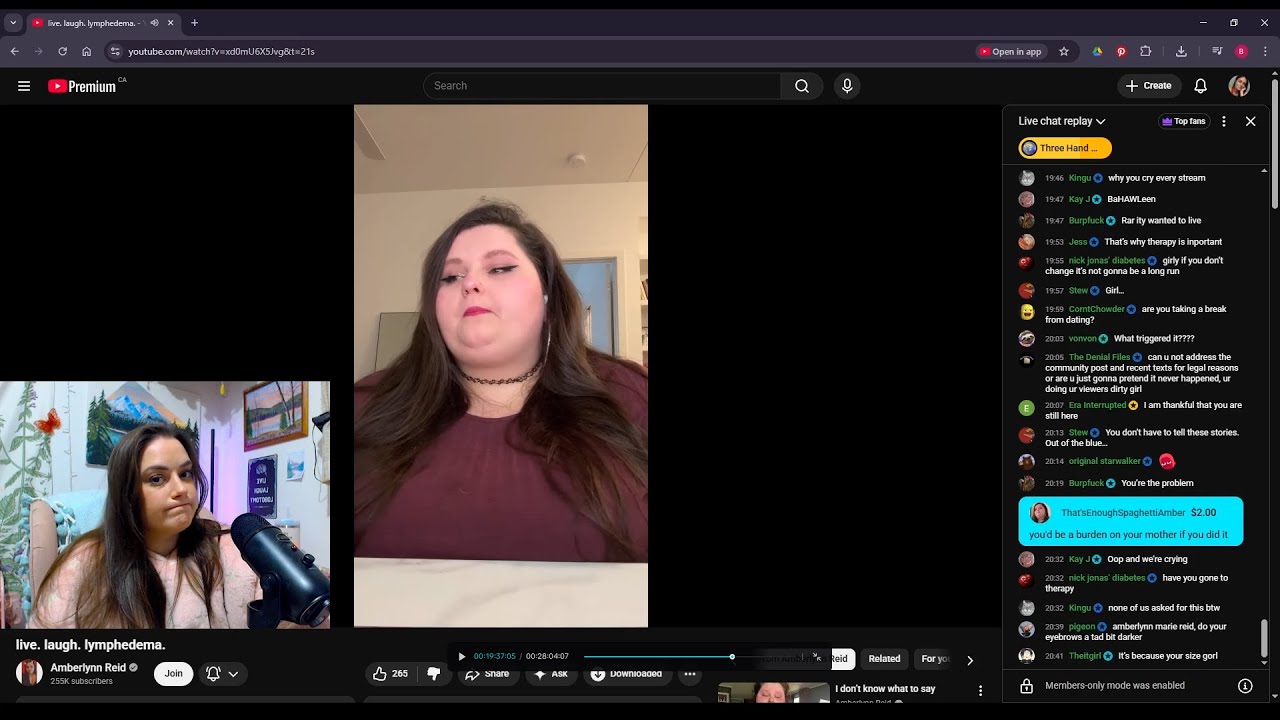Select the For you chip
Screen dimensions: 1280x720
[934, 659]
